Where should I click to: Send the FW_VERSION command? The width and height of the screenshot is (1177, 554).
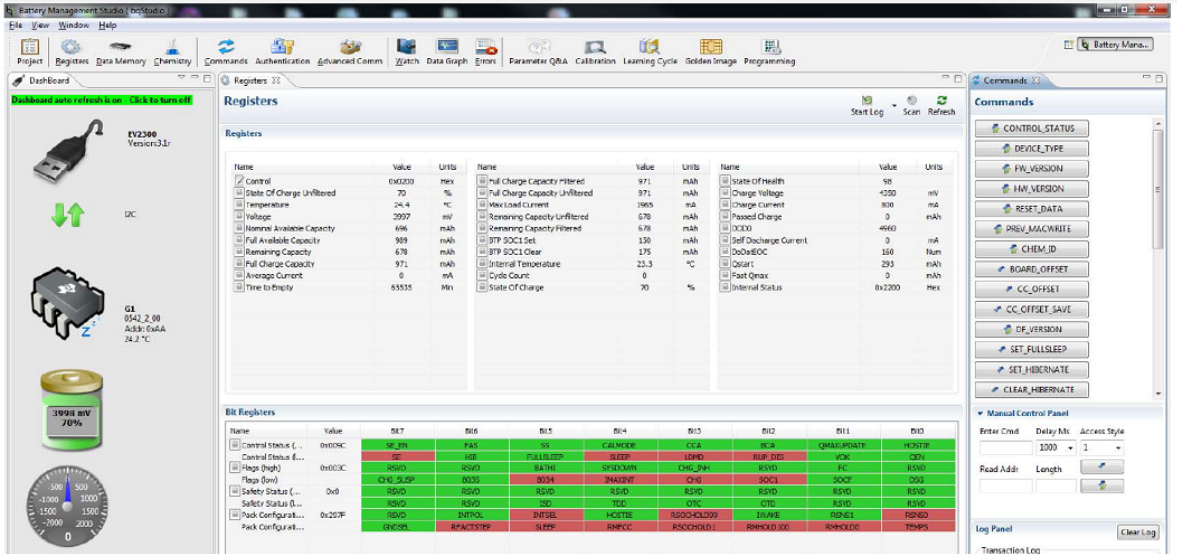[x=1032, y=169]
